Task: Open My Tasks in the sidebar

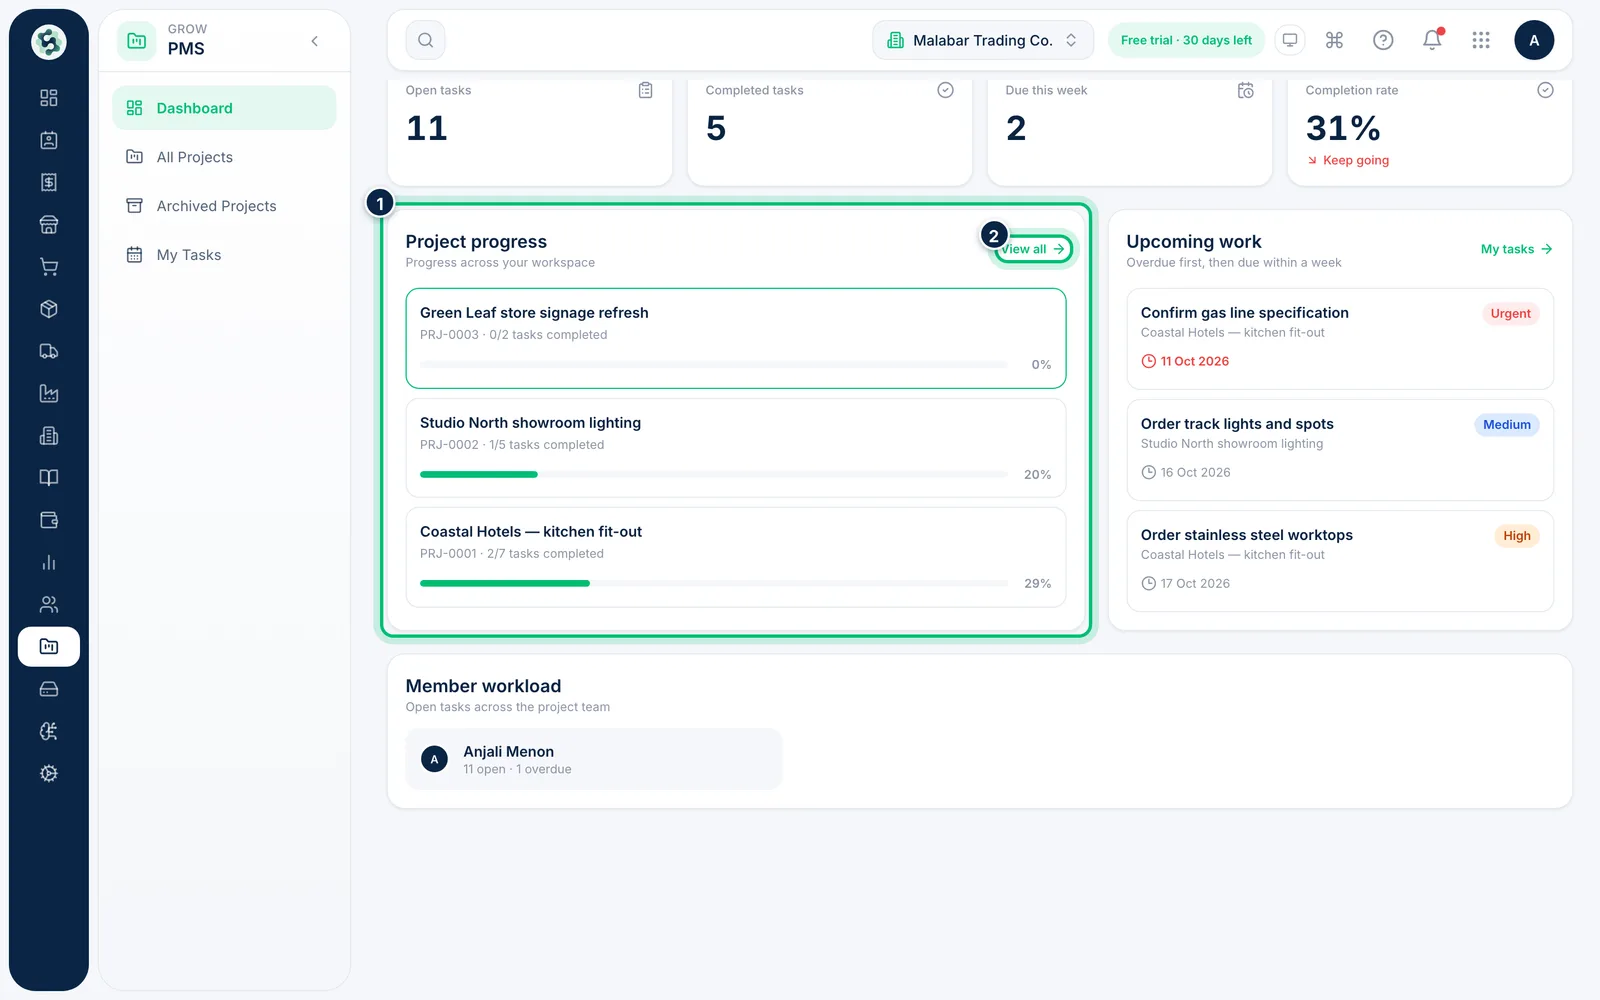Action: click(224, 255)
